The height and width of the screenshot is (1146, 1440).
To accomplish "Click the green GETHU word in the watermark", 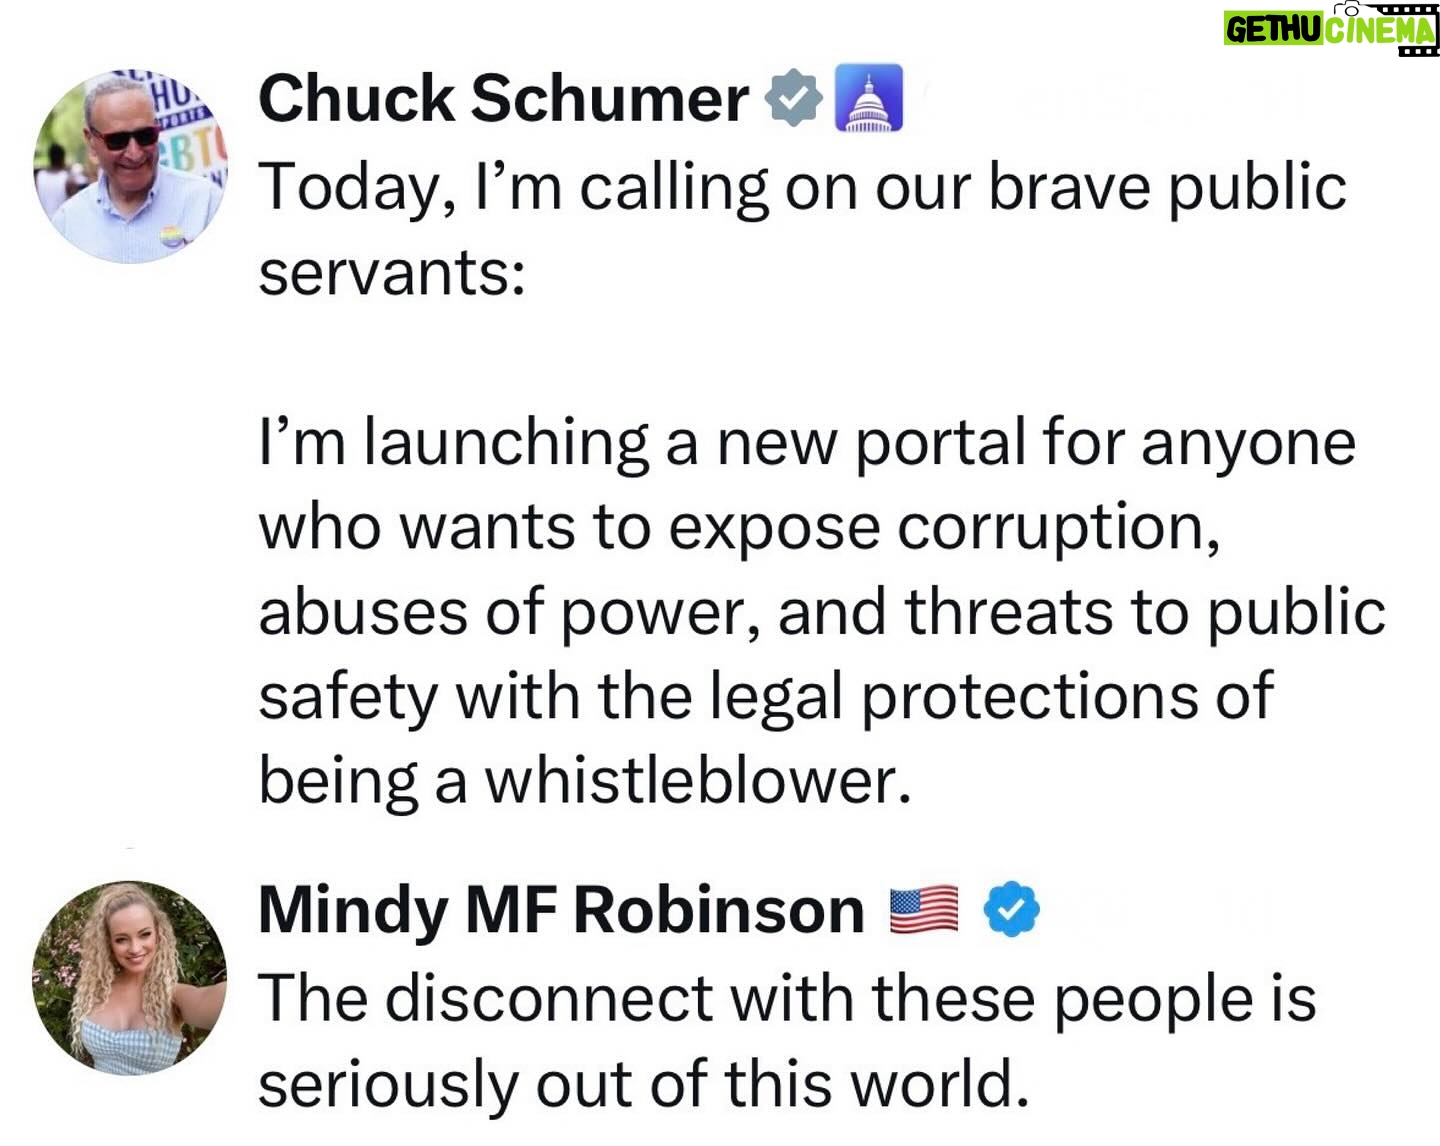I will 1273,30.
